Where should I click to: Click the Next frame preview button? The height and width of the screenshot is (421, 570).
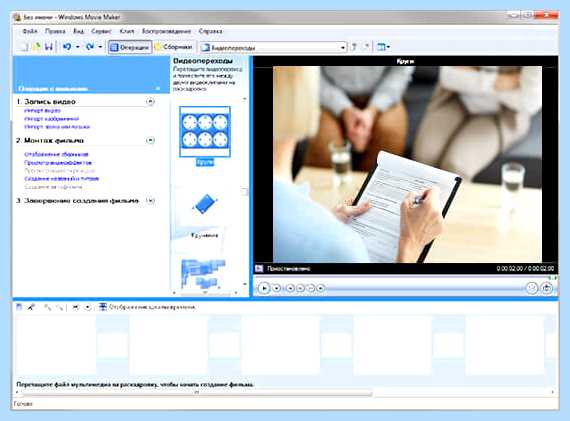coord(311,288)
